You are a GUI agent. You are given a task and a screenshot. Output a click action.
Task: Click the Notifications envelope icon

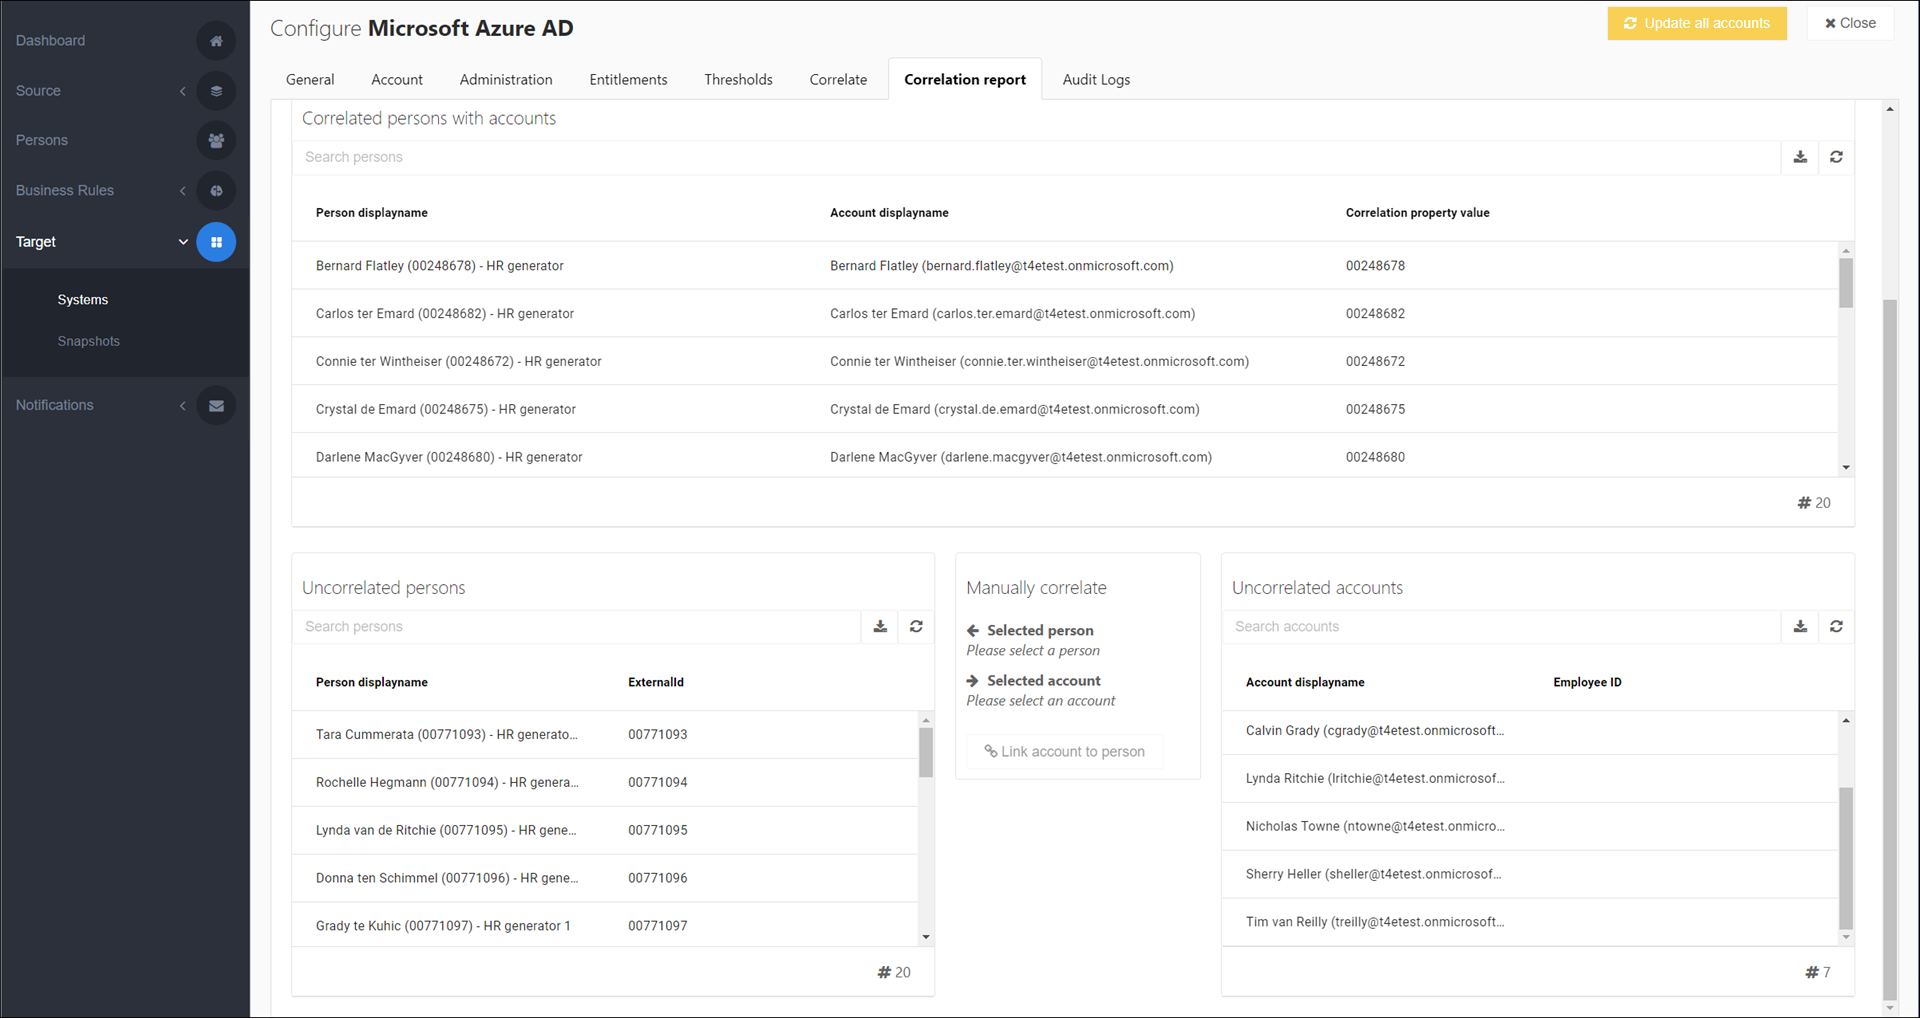(x=216, y=406)
